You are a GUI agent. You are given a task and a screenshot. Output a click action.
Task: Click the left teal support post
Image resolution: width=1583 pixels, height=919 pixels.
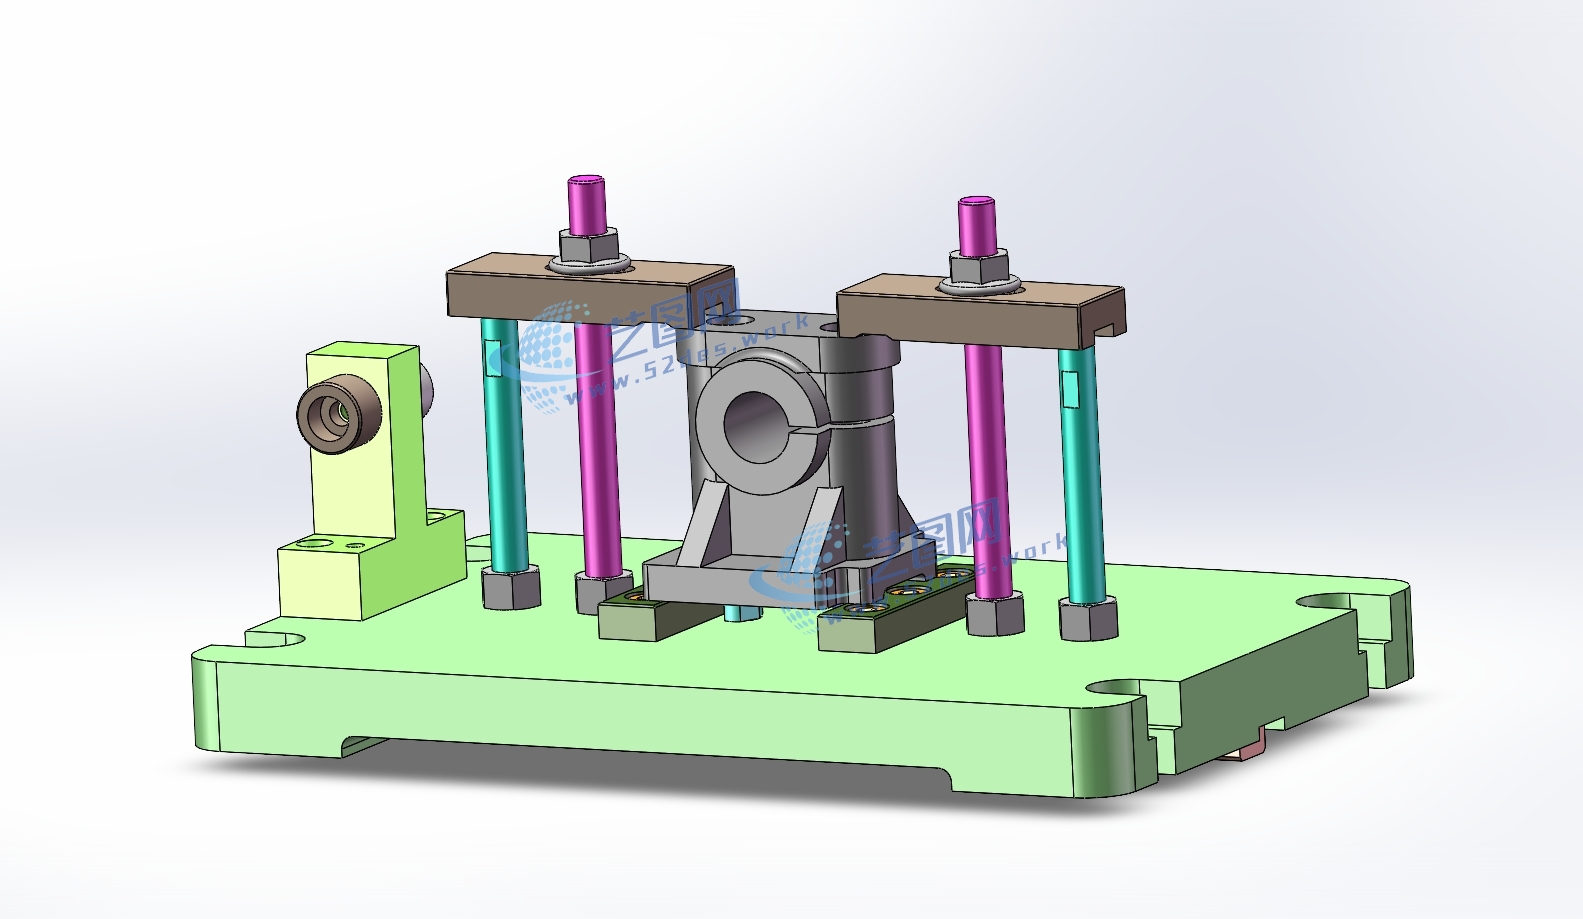(x=505, y=443)
